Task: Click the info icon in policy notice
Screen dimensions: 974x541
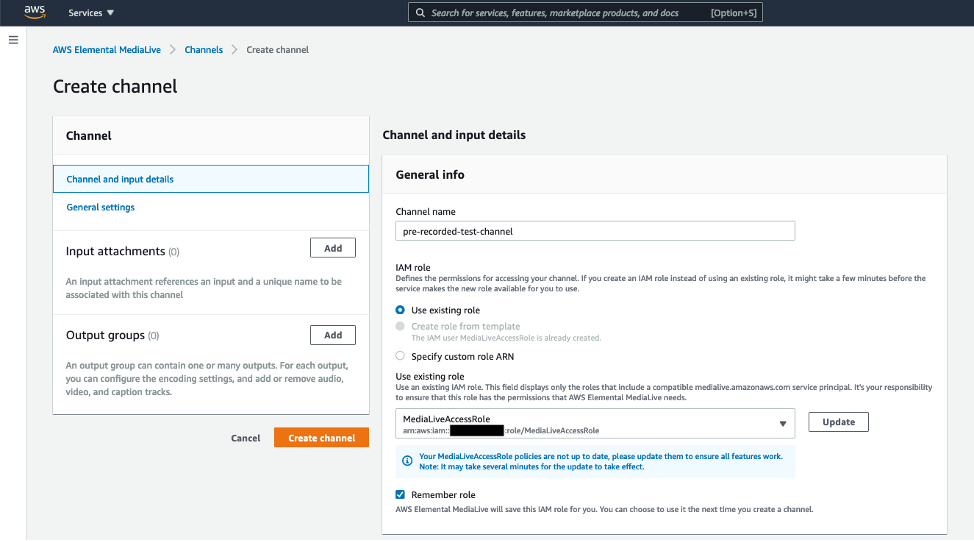Action: point(407,461)
